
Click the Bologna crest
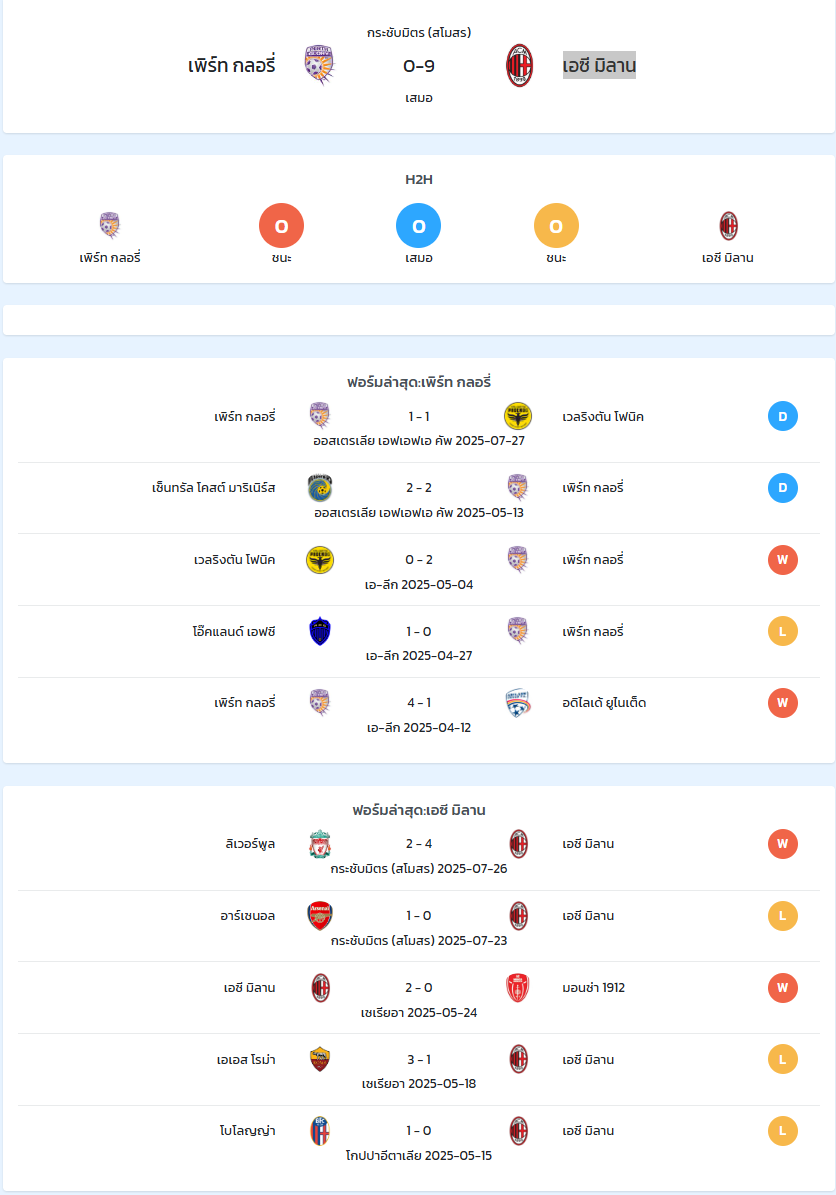[x=320, y=1131]
